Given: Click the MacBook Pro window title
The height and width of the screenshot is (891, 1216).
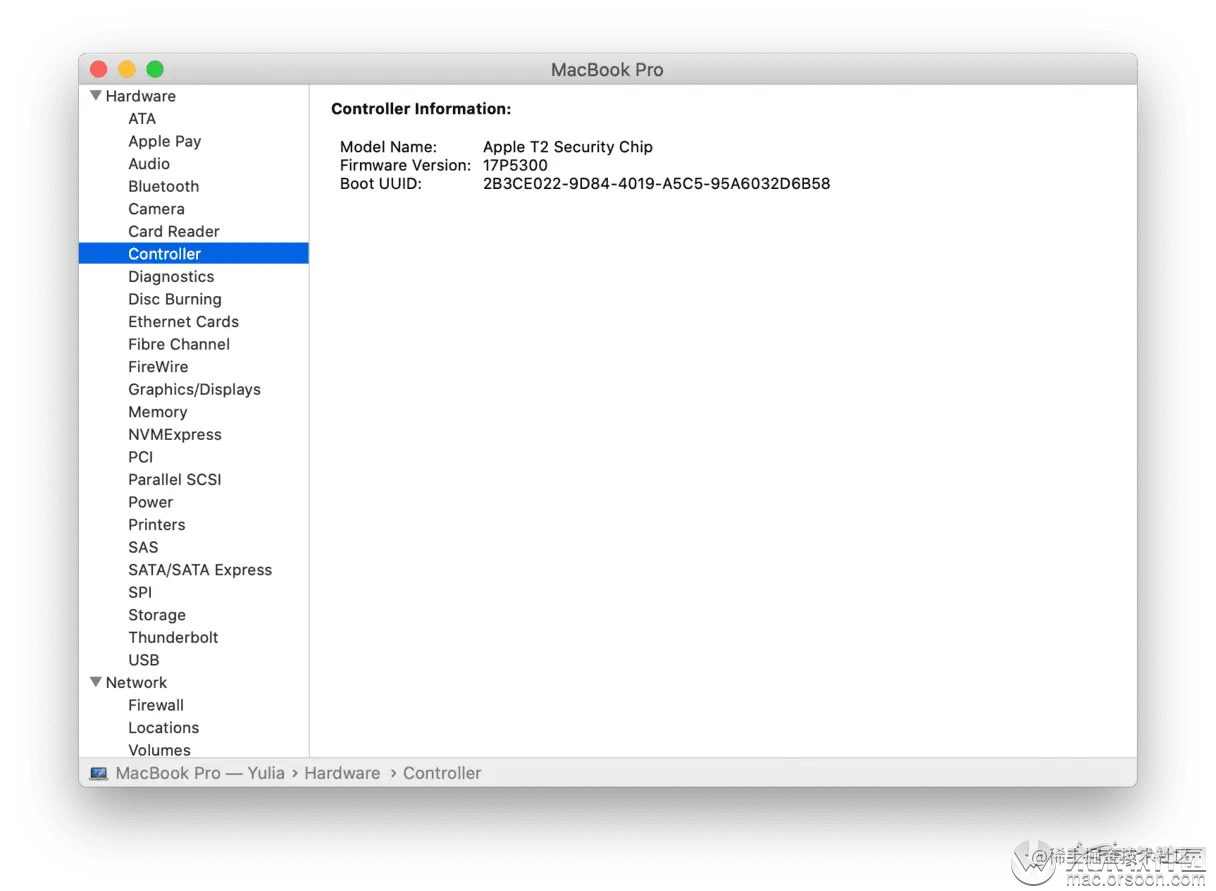Looking at the screenshot, I should (x=607, y=70).
